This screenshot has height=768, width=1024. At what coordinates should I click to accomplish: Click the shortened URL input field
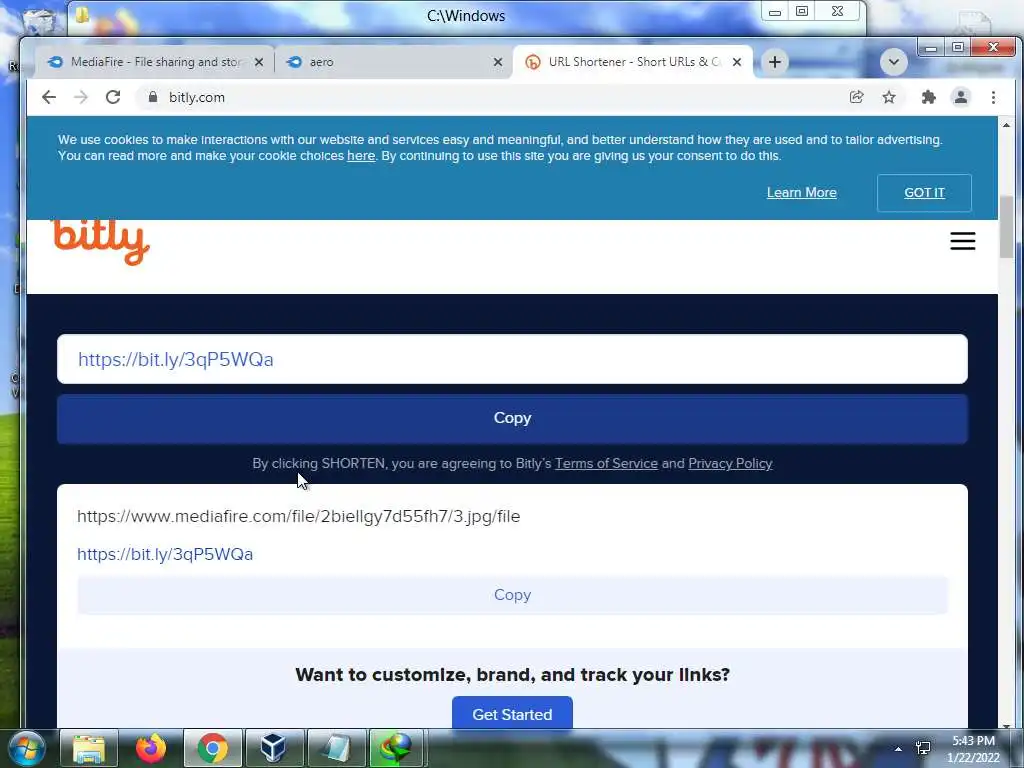tap(512, 359)
